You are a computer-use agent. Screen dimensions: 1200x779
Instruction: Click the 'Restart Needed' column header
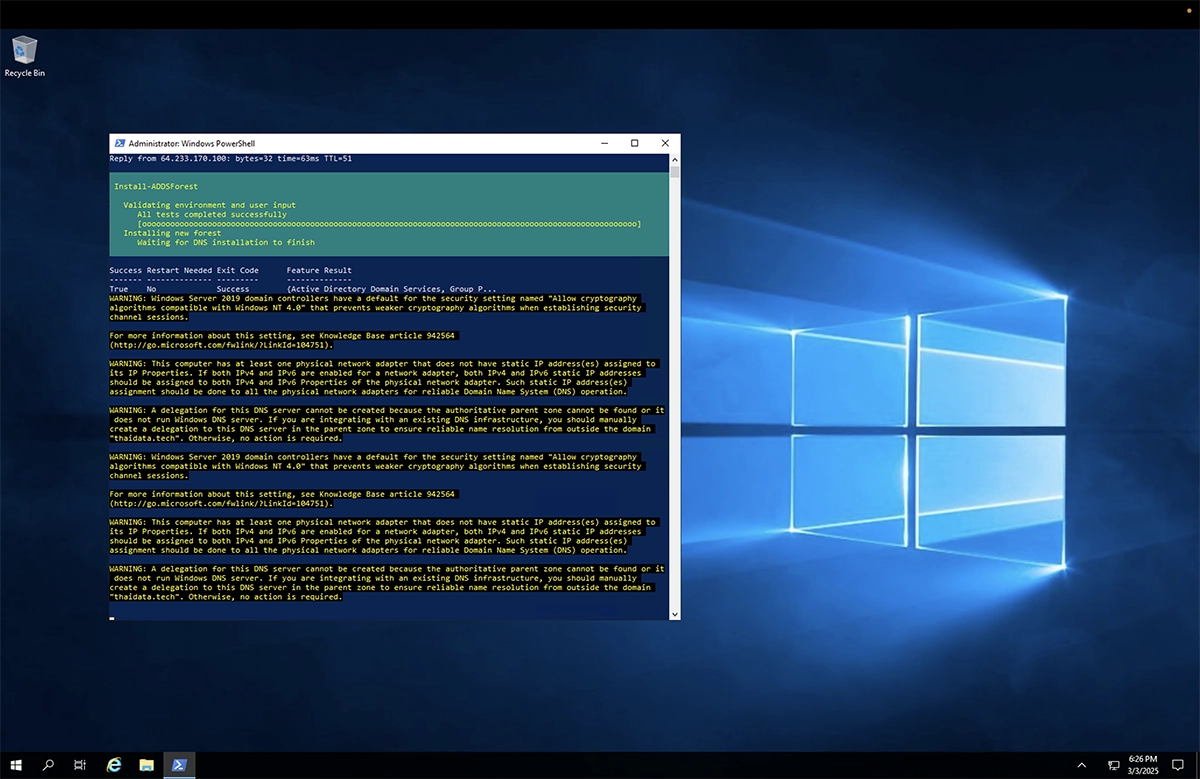[x=179, y=270]
